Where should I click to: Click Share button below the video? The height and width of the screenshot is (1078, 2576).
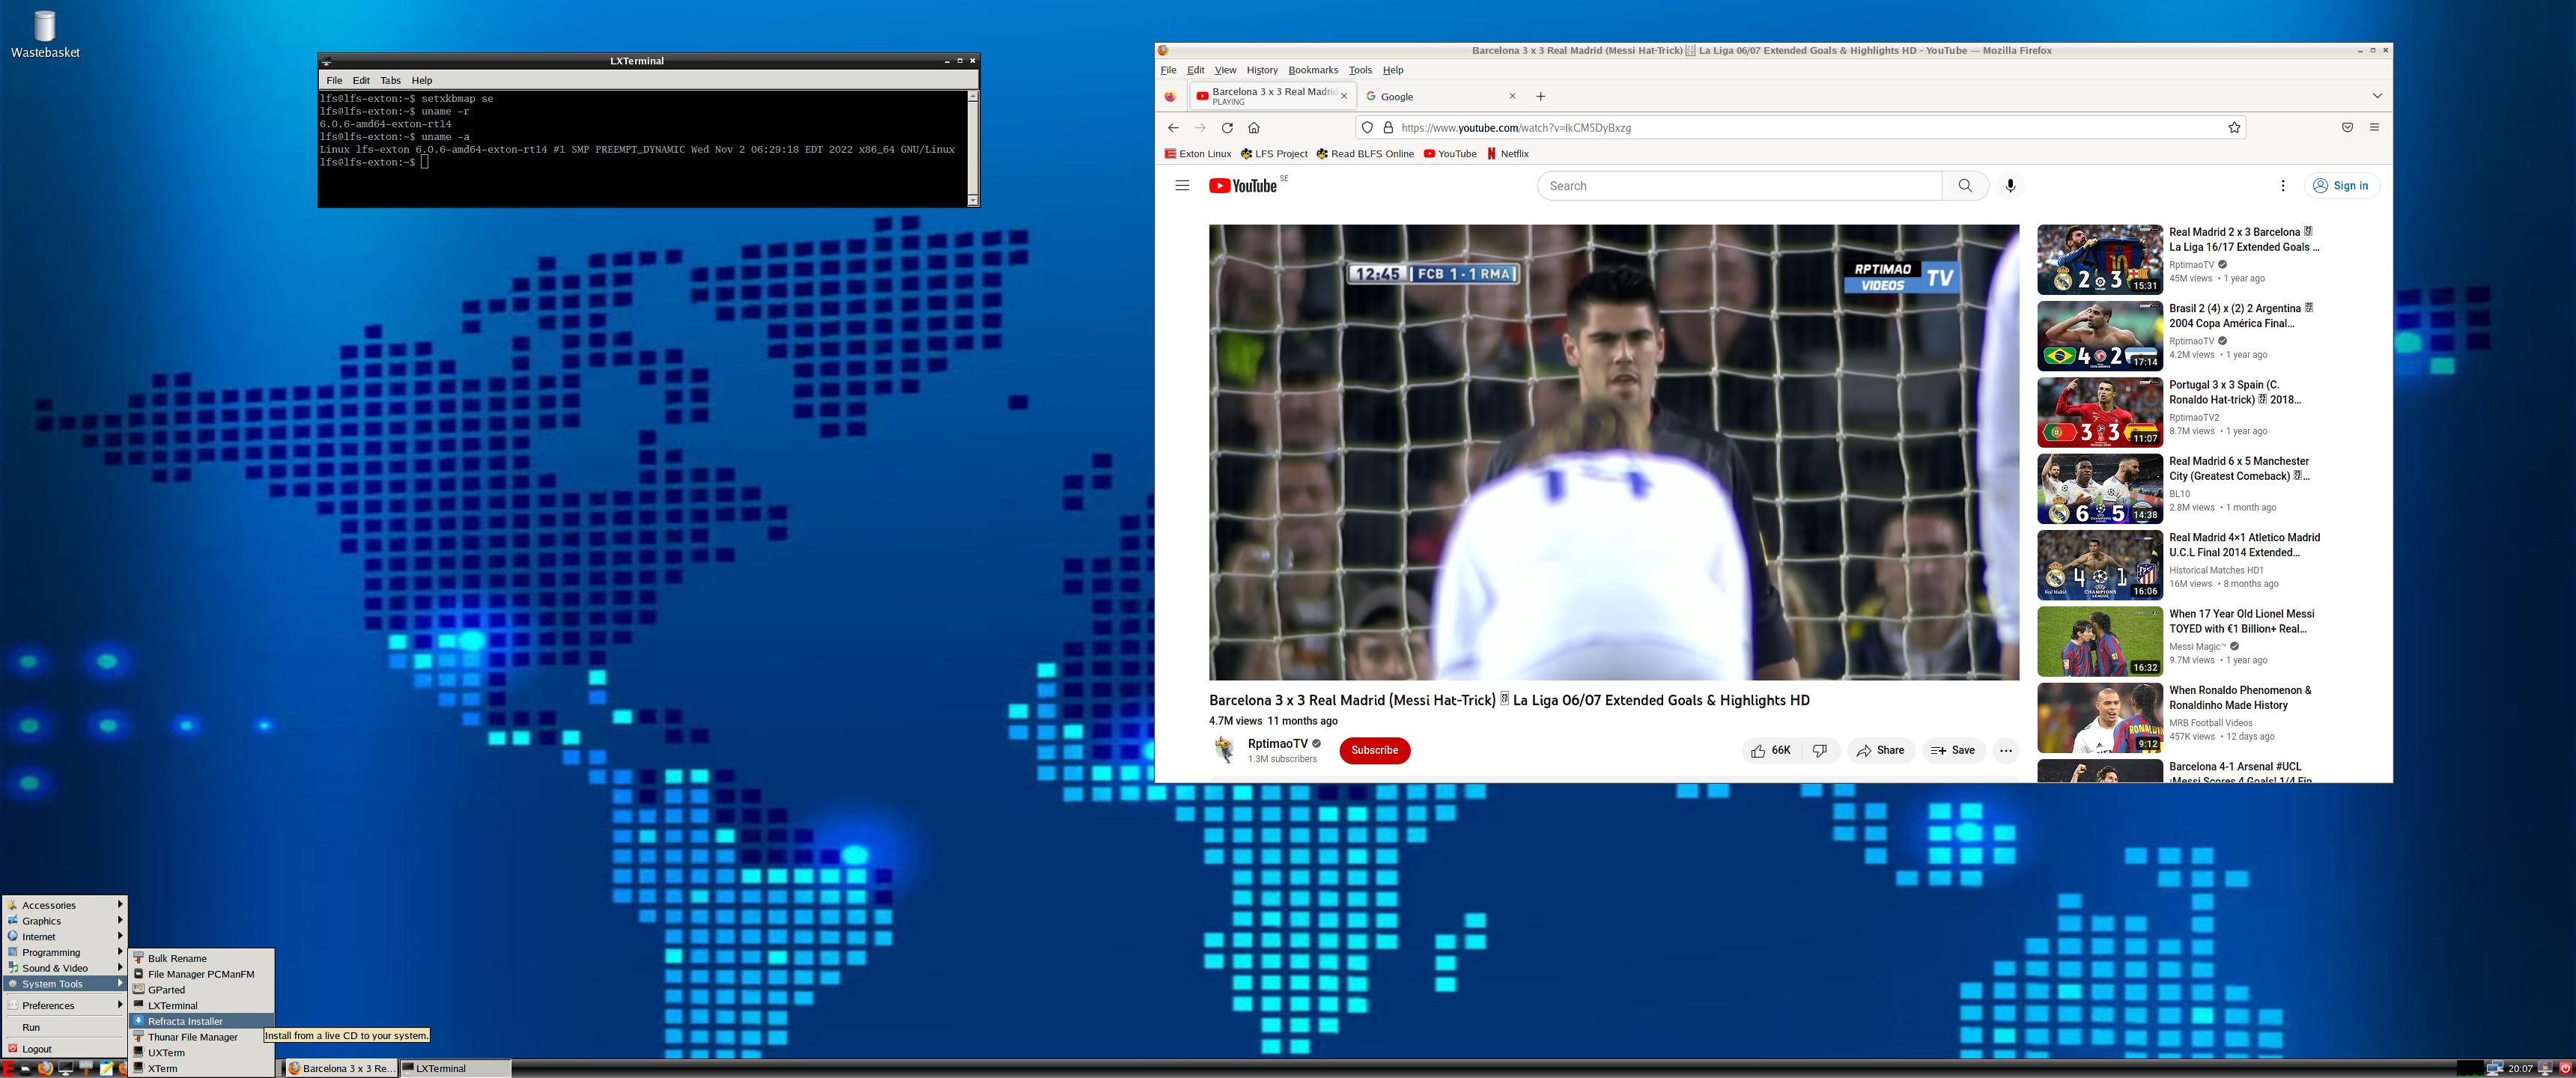(x=1881, y=750)
